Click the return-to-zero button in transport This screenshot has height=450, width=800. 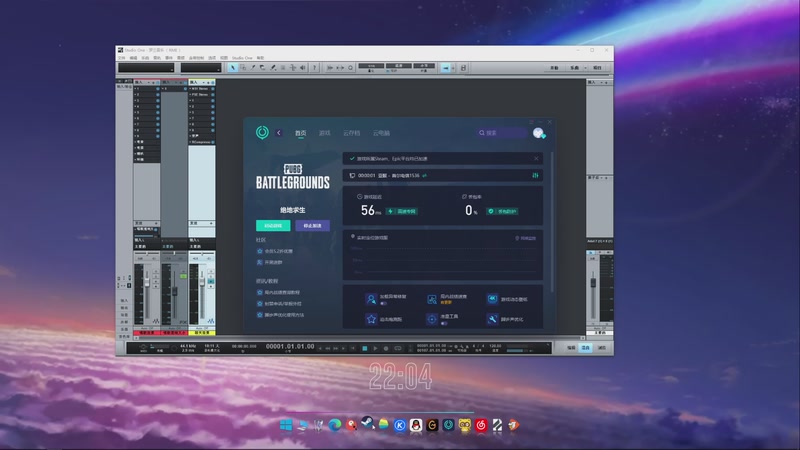point(353,348)
